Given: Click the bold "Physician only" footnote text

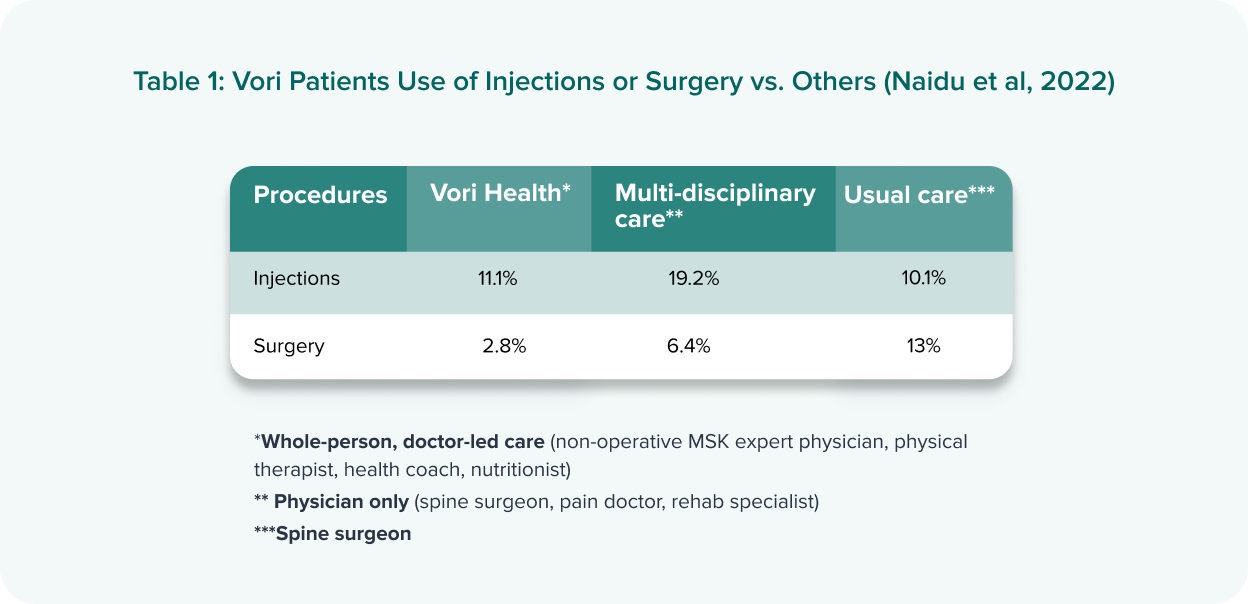Looking at the screenshot, I should pos(341,501).
